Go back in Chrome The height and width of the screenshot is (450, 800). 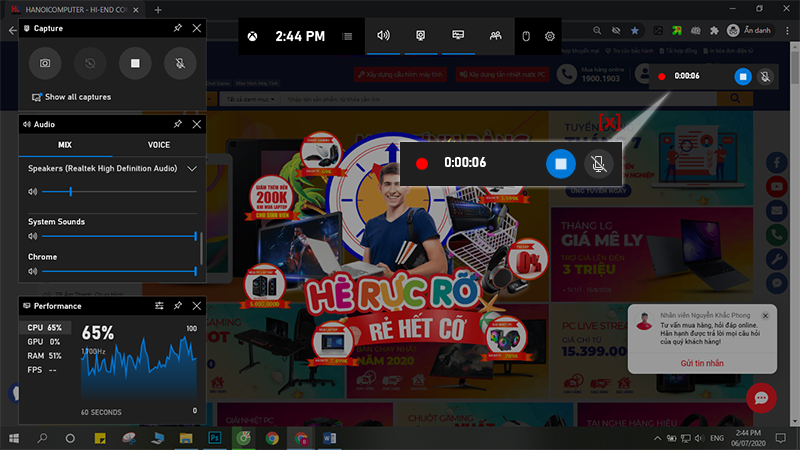click(x=12, y=31)
